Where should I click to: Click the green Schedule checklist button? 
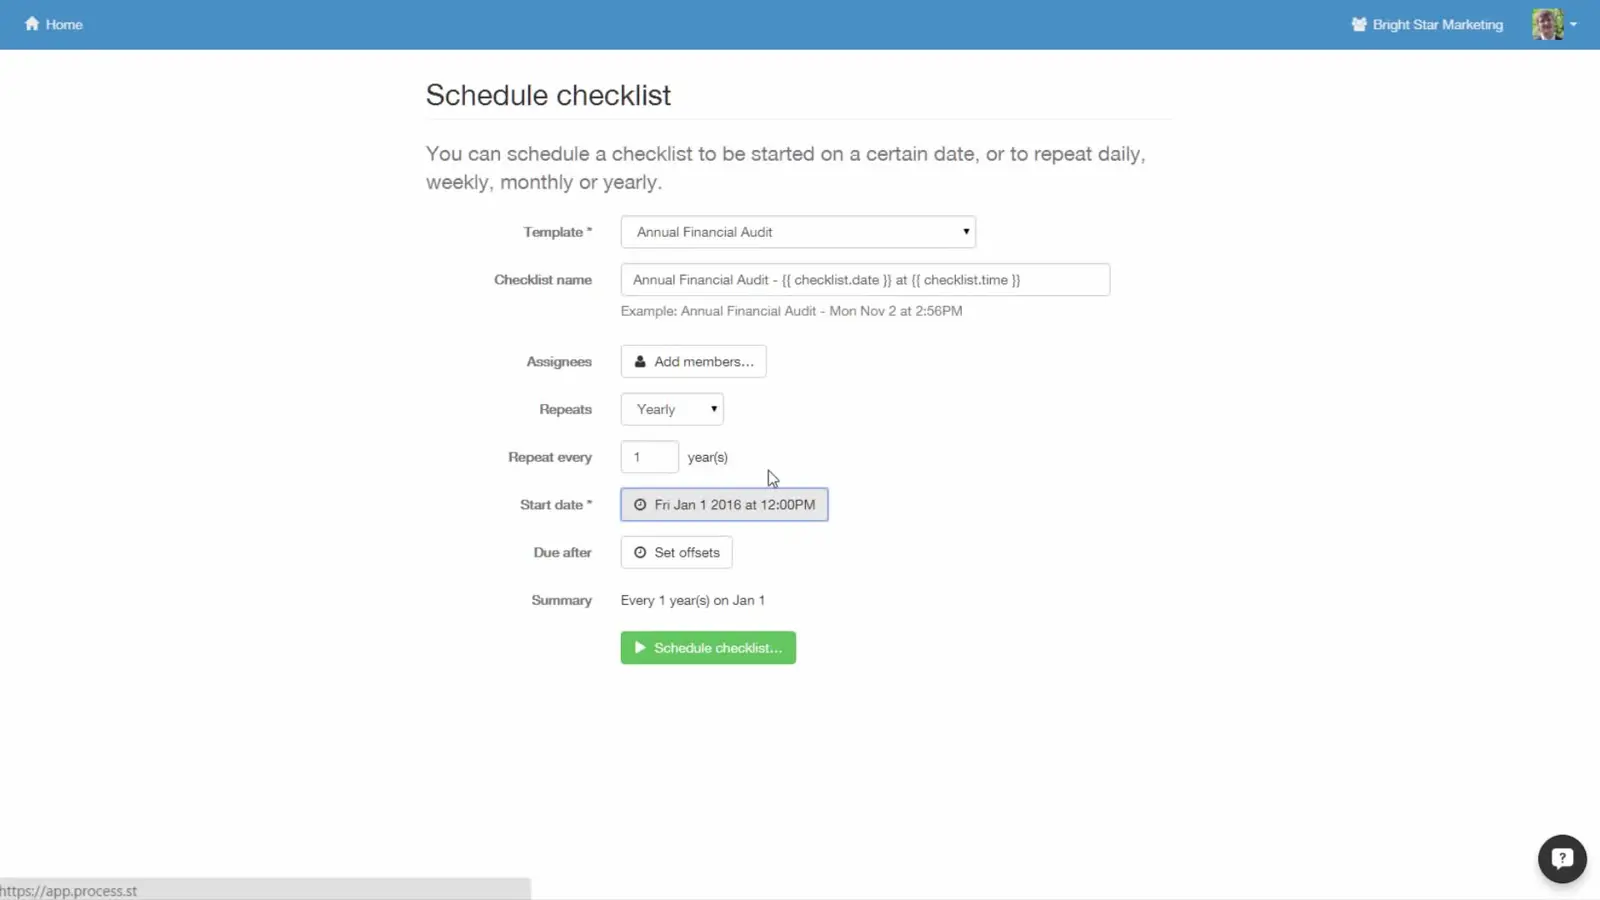coord(708,648)
